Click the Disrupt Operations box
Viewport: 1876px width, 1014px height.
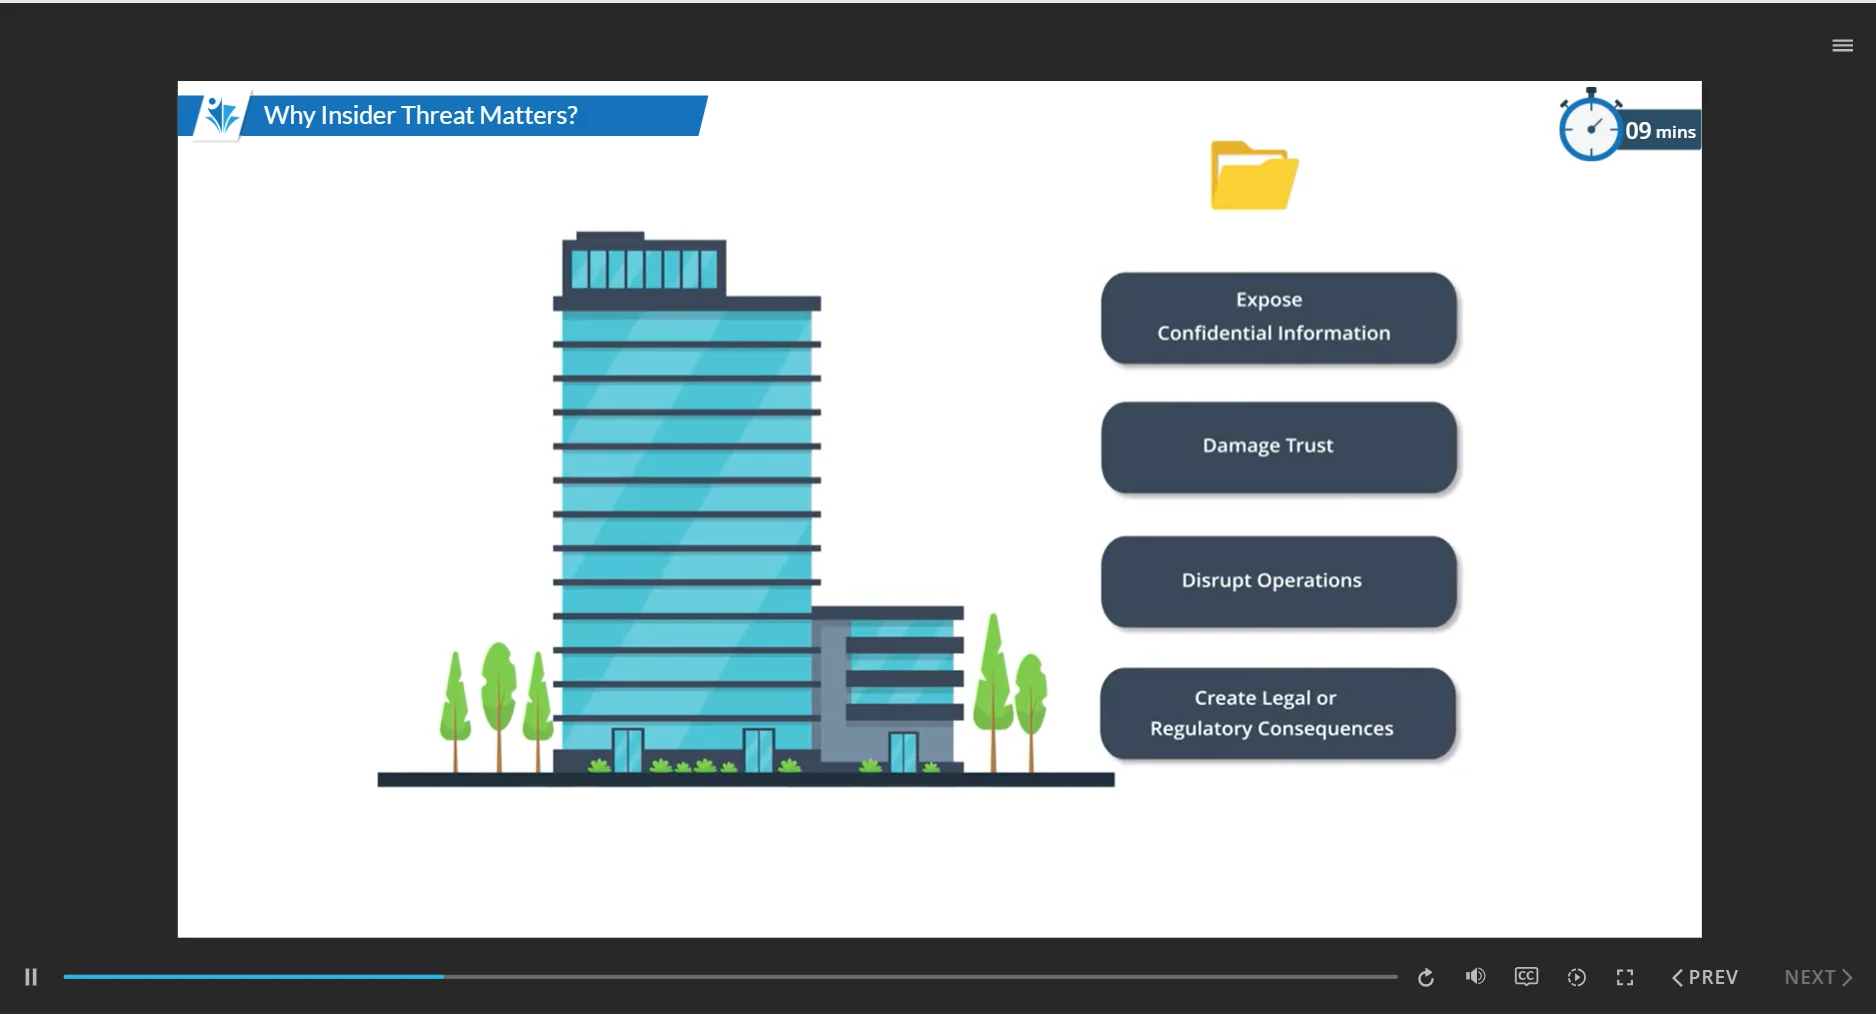1278,581
